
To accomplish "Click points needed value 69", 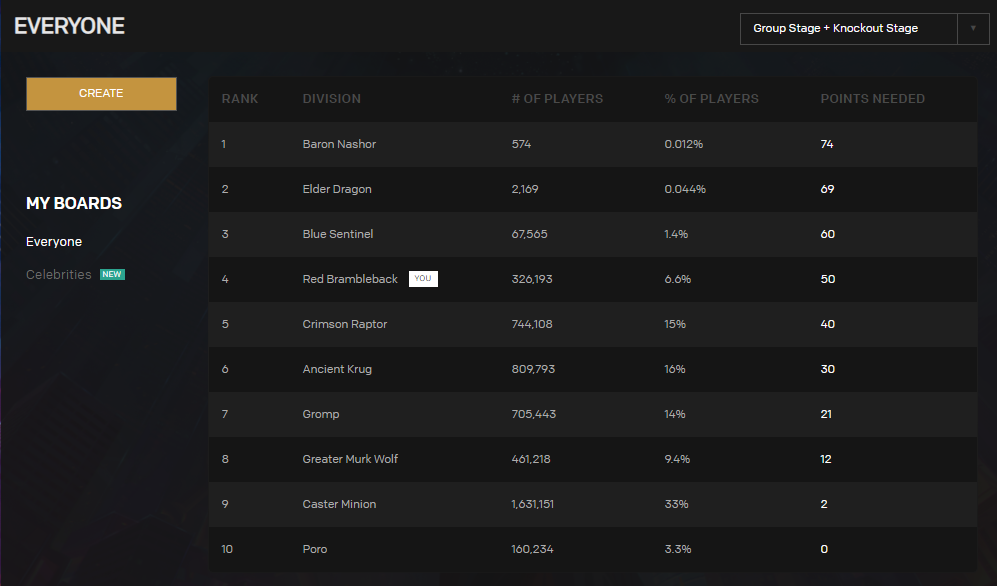I will [827, 189].
